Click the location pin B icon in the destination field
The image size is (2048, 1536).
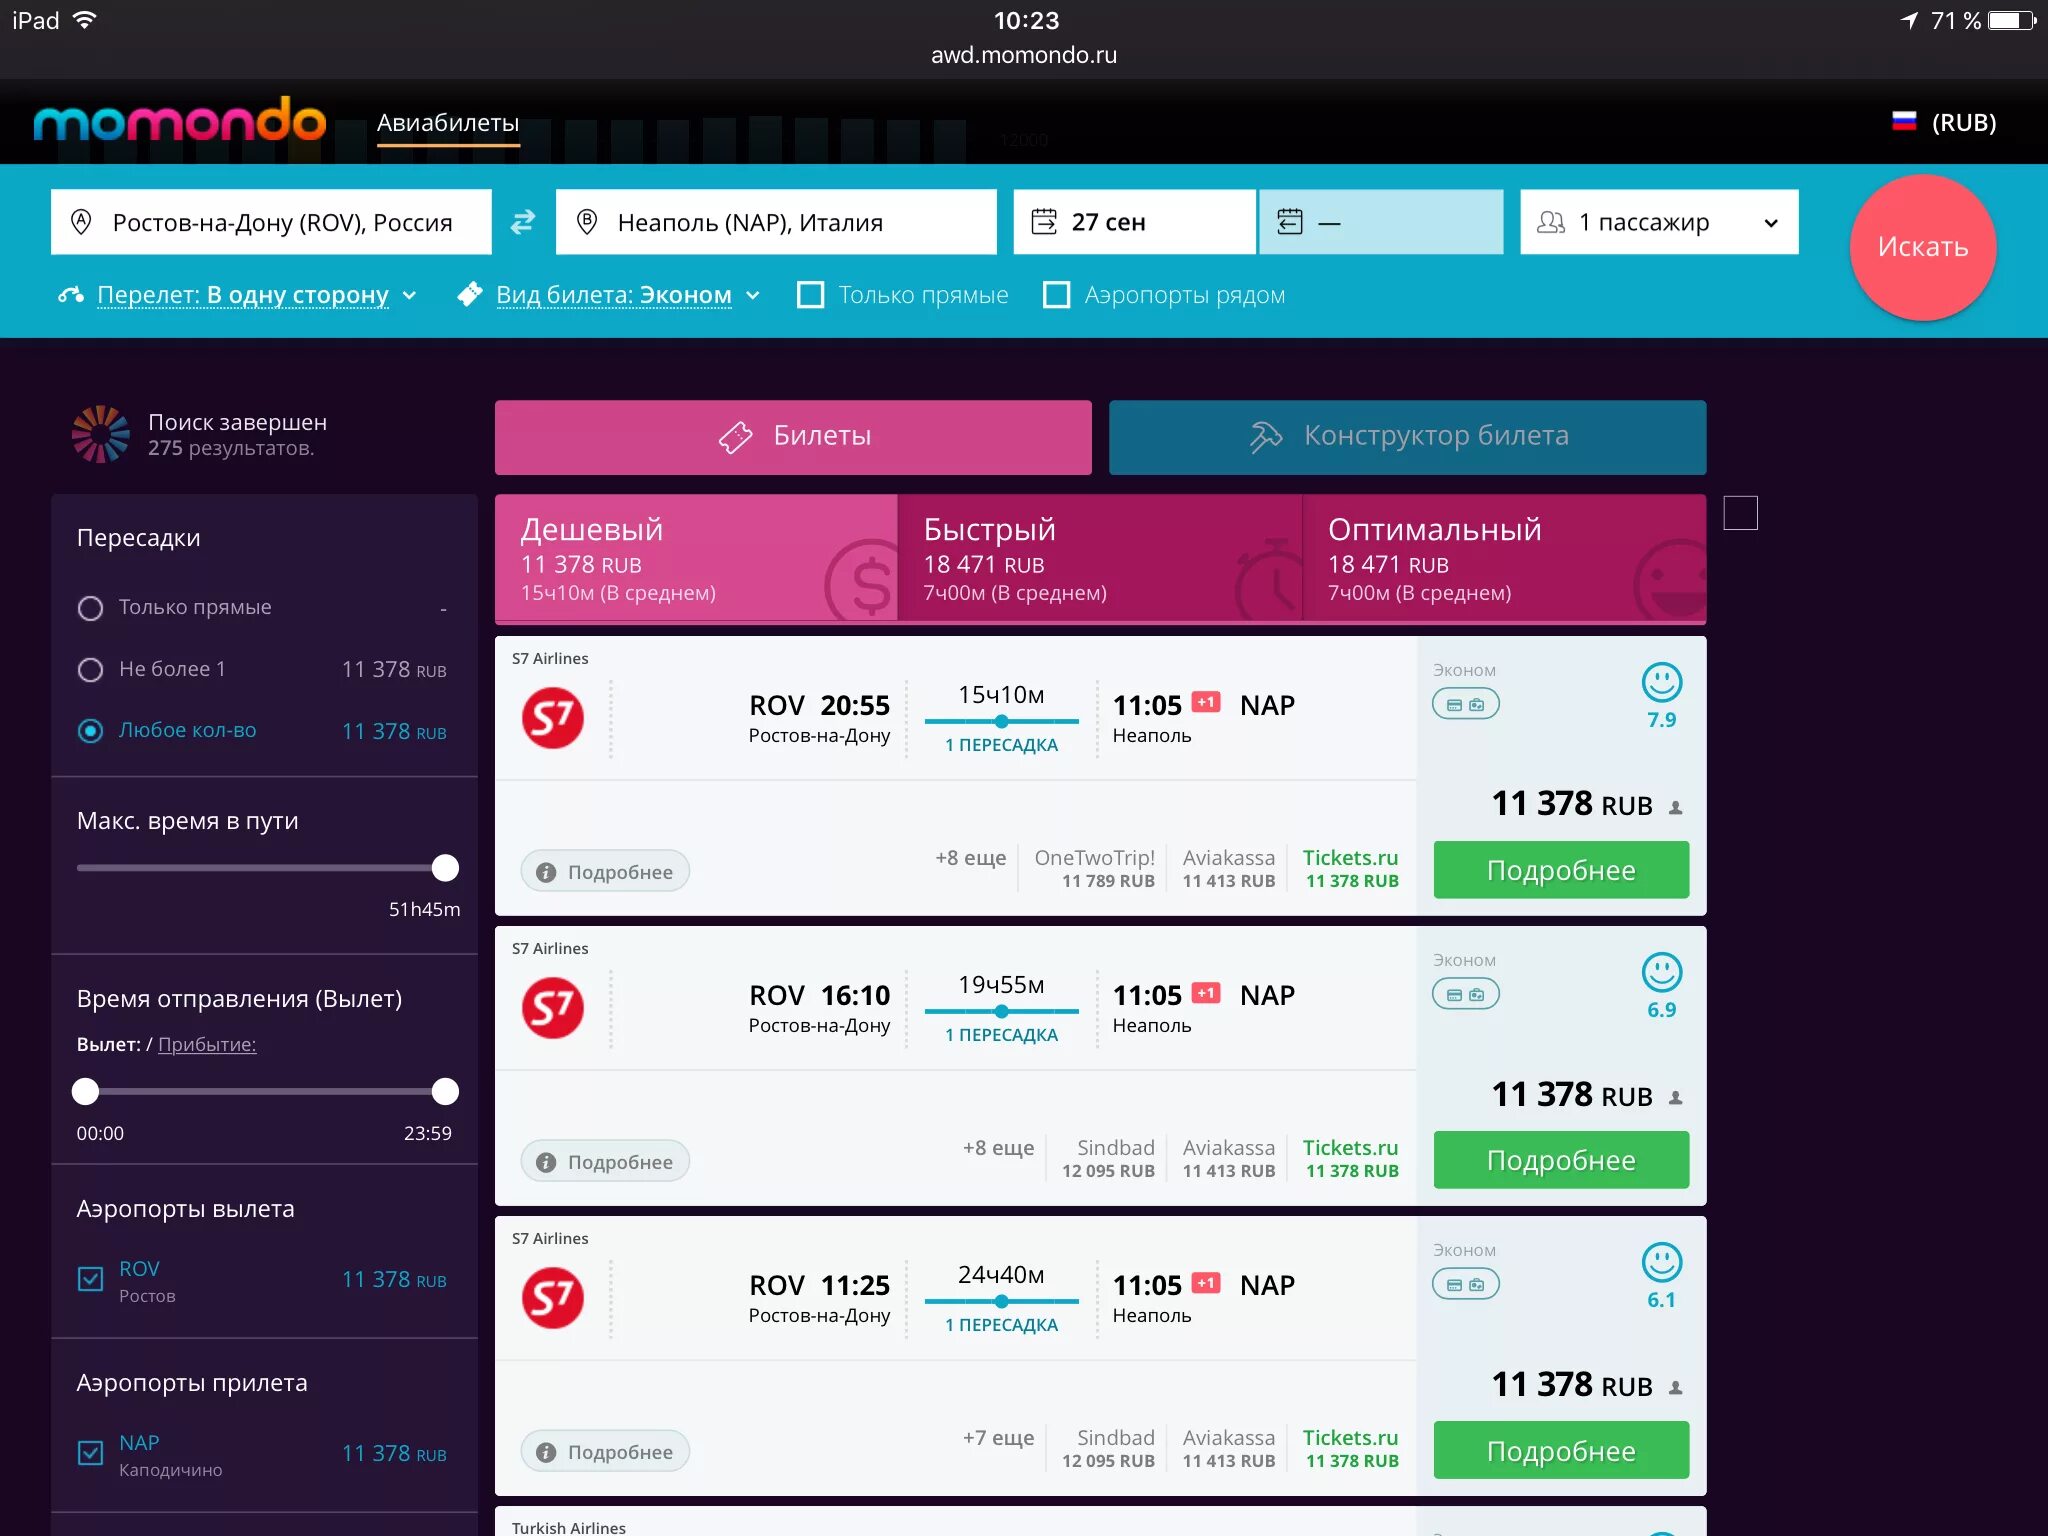pos(587,221)
